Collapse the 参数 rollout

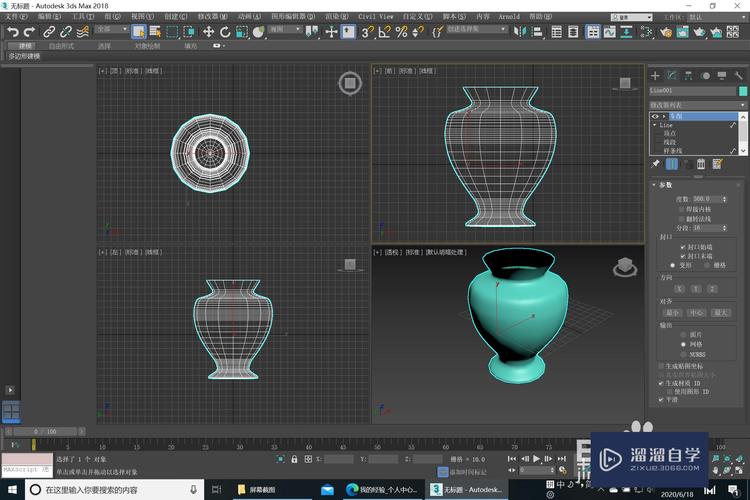point(665,185)
